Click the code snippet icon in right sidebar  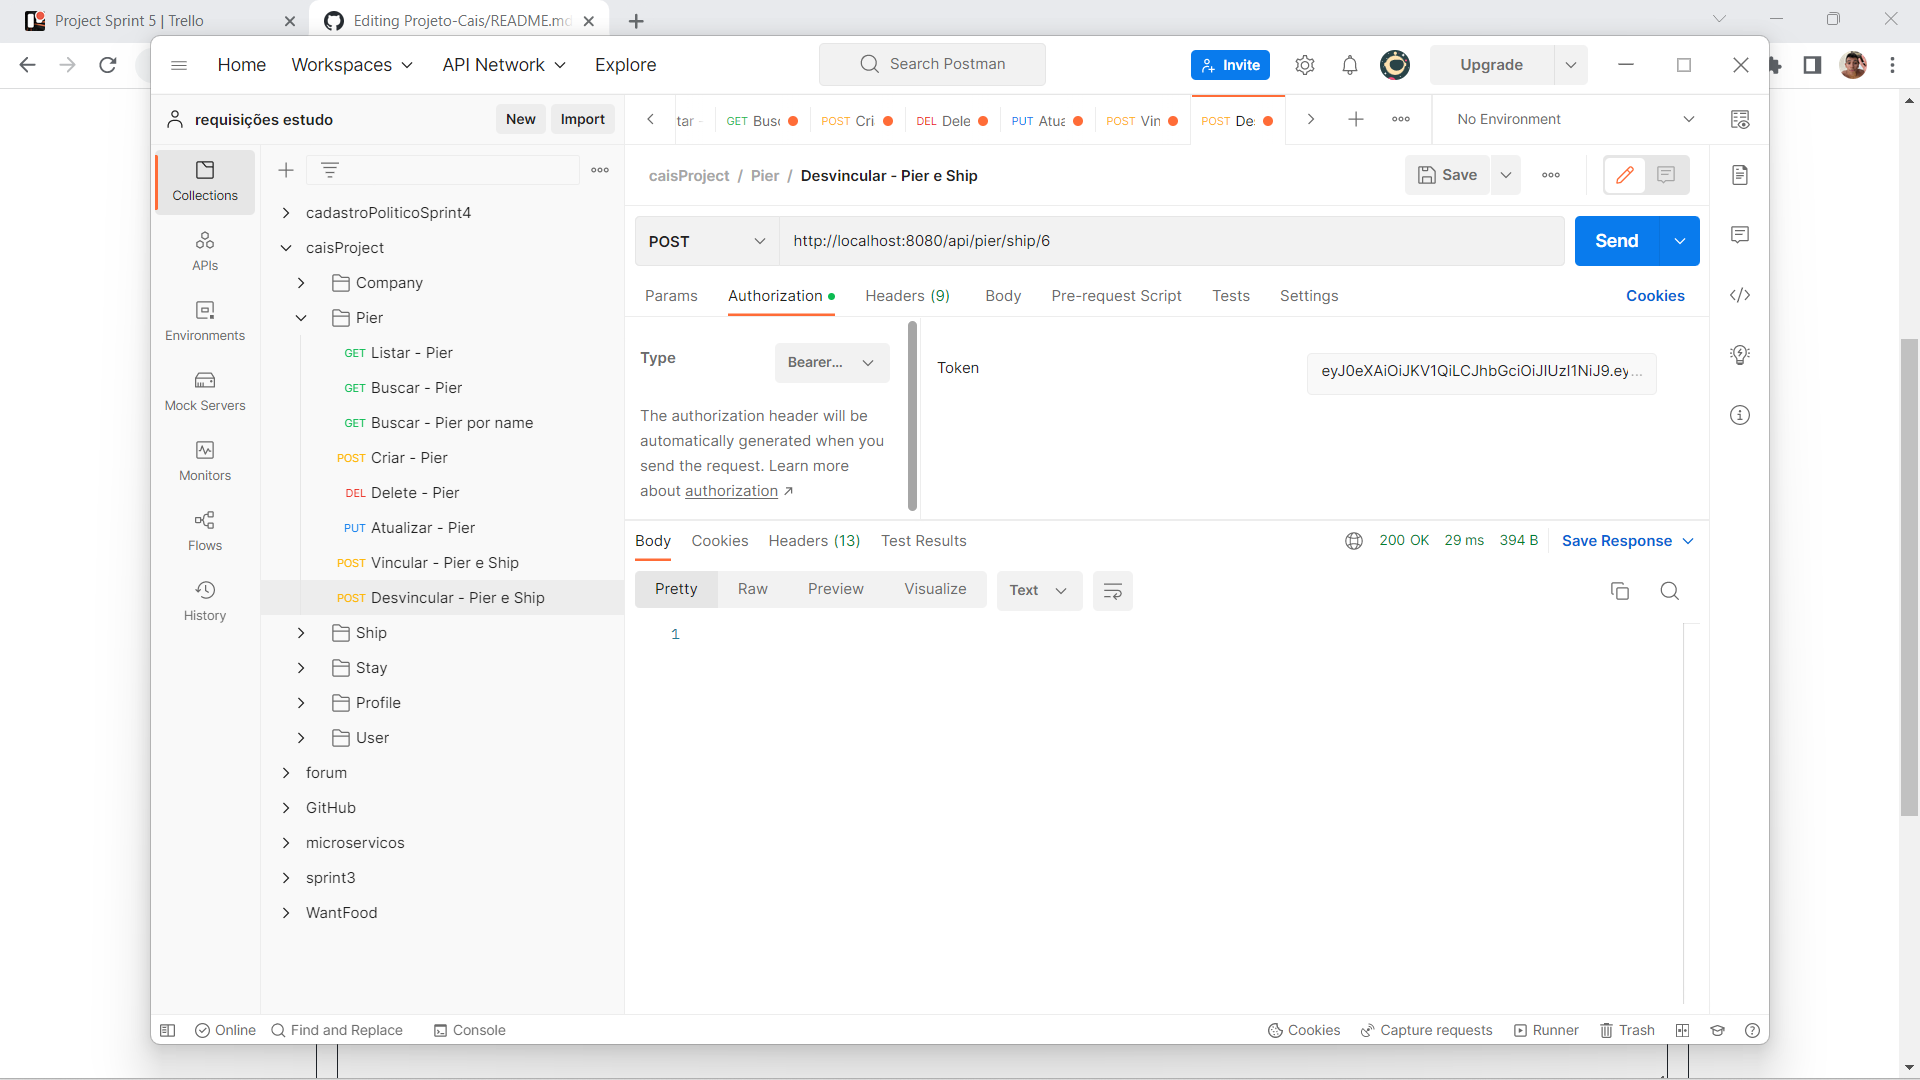pyautogui.click(x=1740, y=295)
